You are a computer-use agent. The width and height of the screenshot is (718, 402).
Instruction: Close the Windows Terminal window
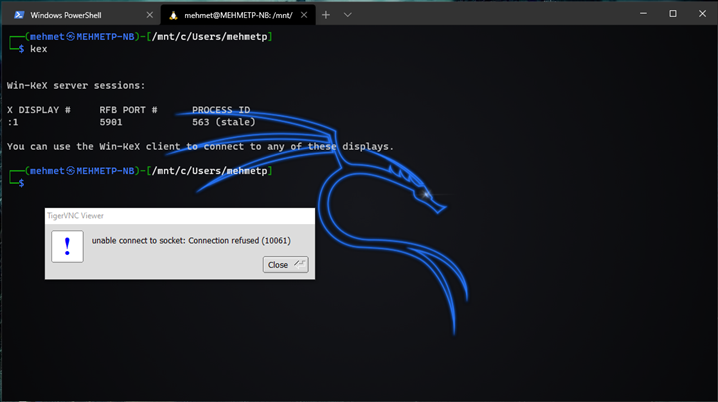(x=703, y=14)
